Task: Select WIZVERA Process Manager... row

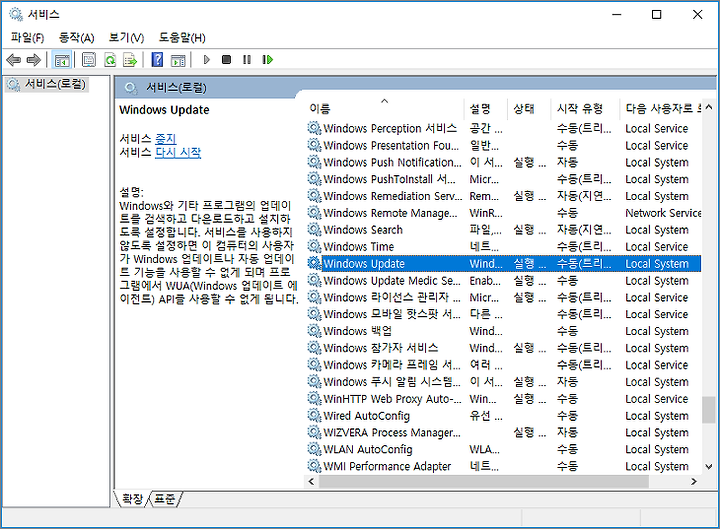Action: [504, 432]
